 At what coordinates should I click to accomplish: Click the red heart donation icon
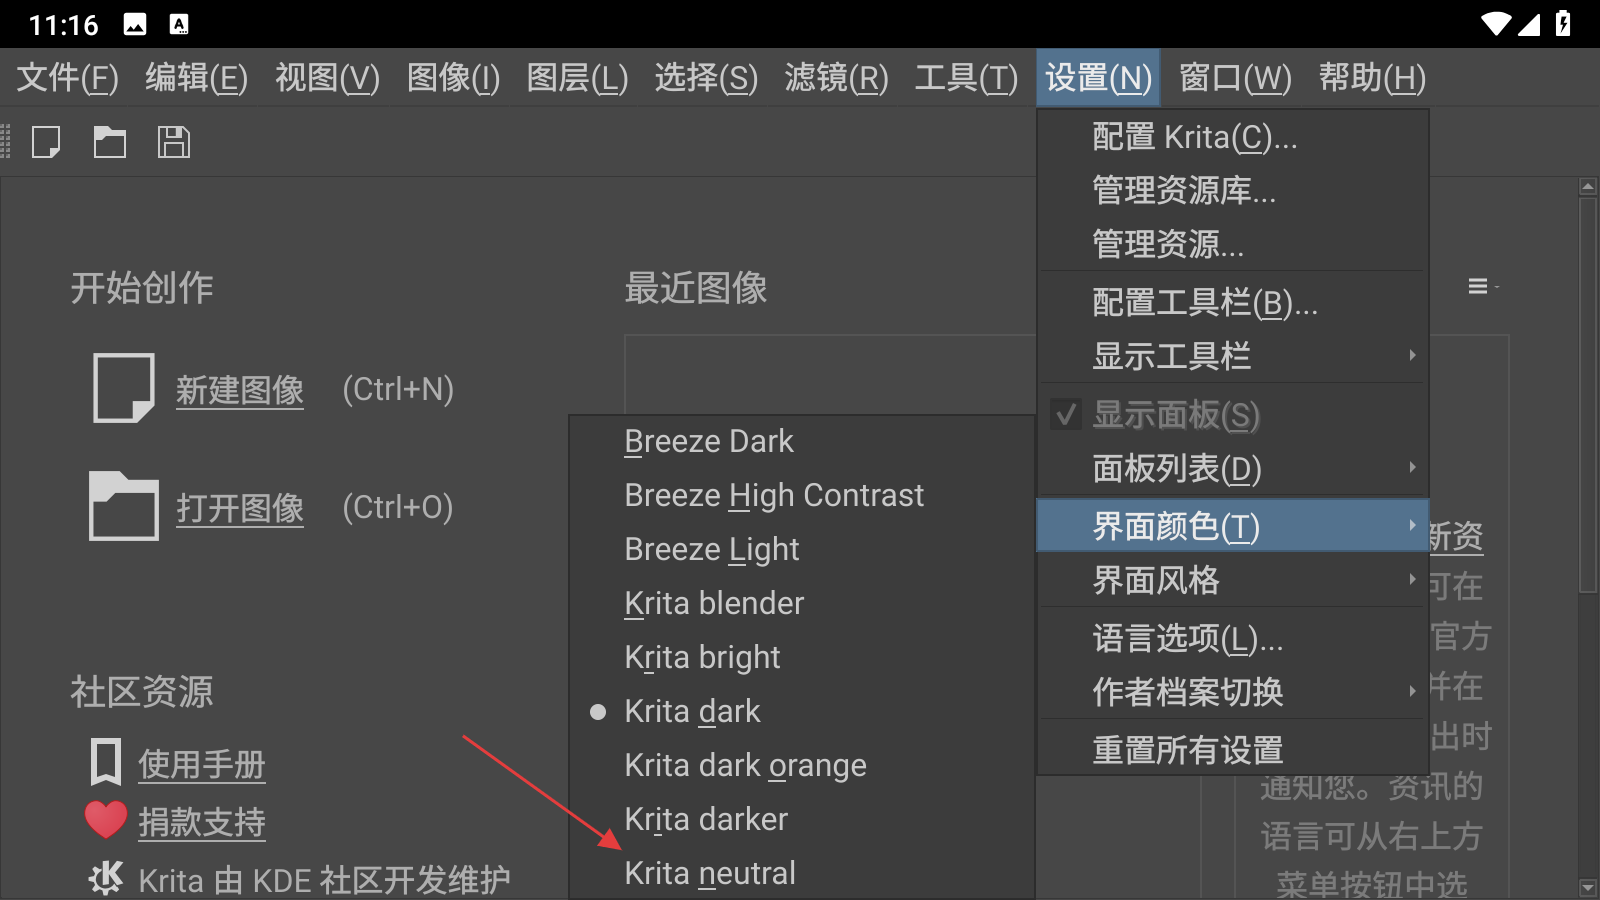click(x=106, y=821)
